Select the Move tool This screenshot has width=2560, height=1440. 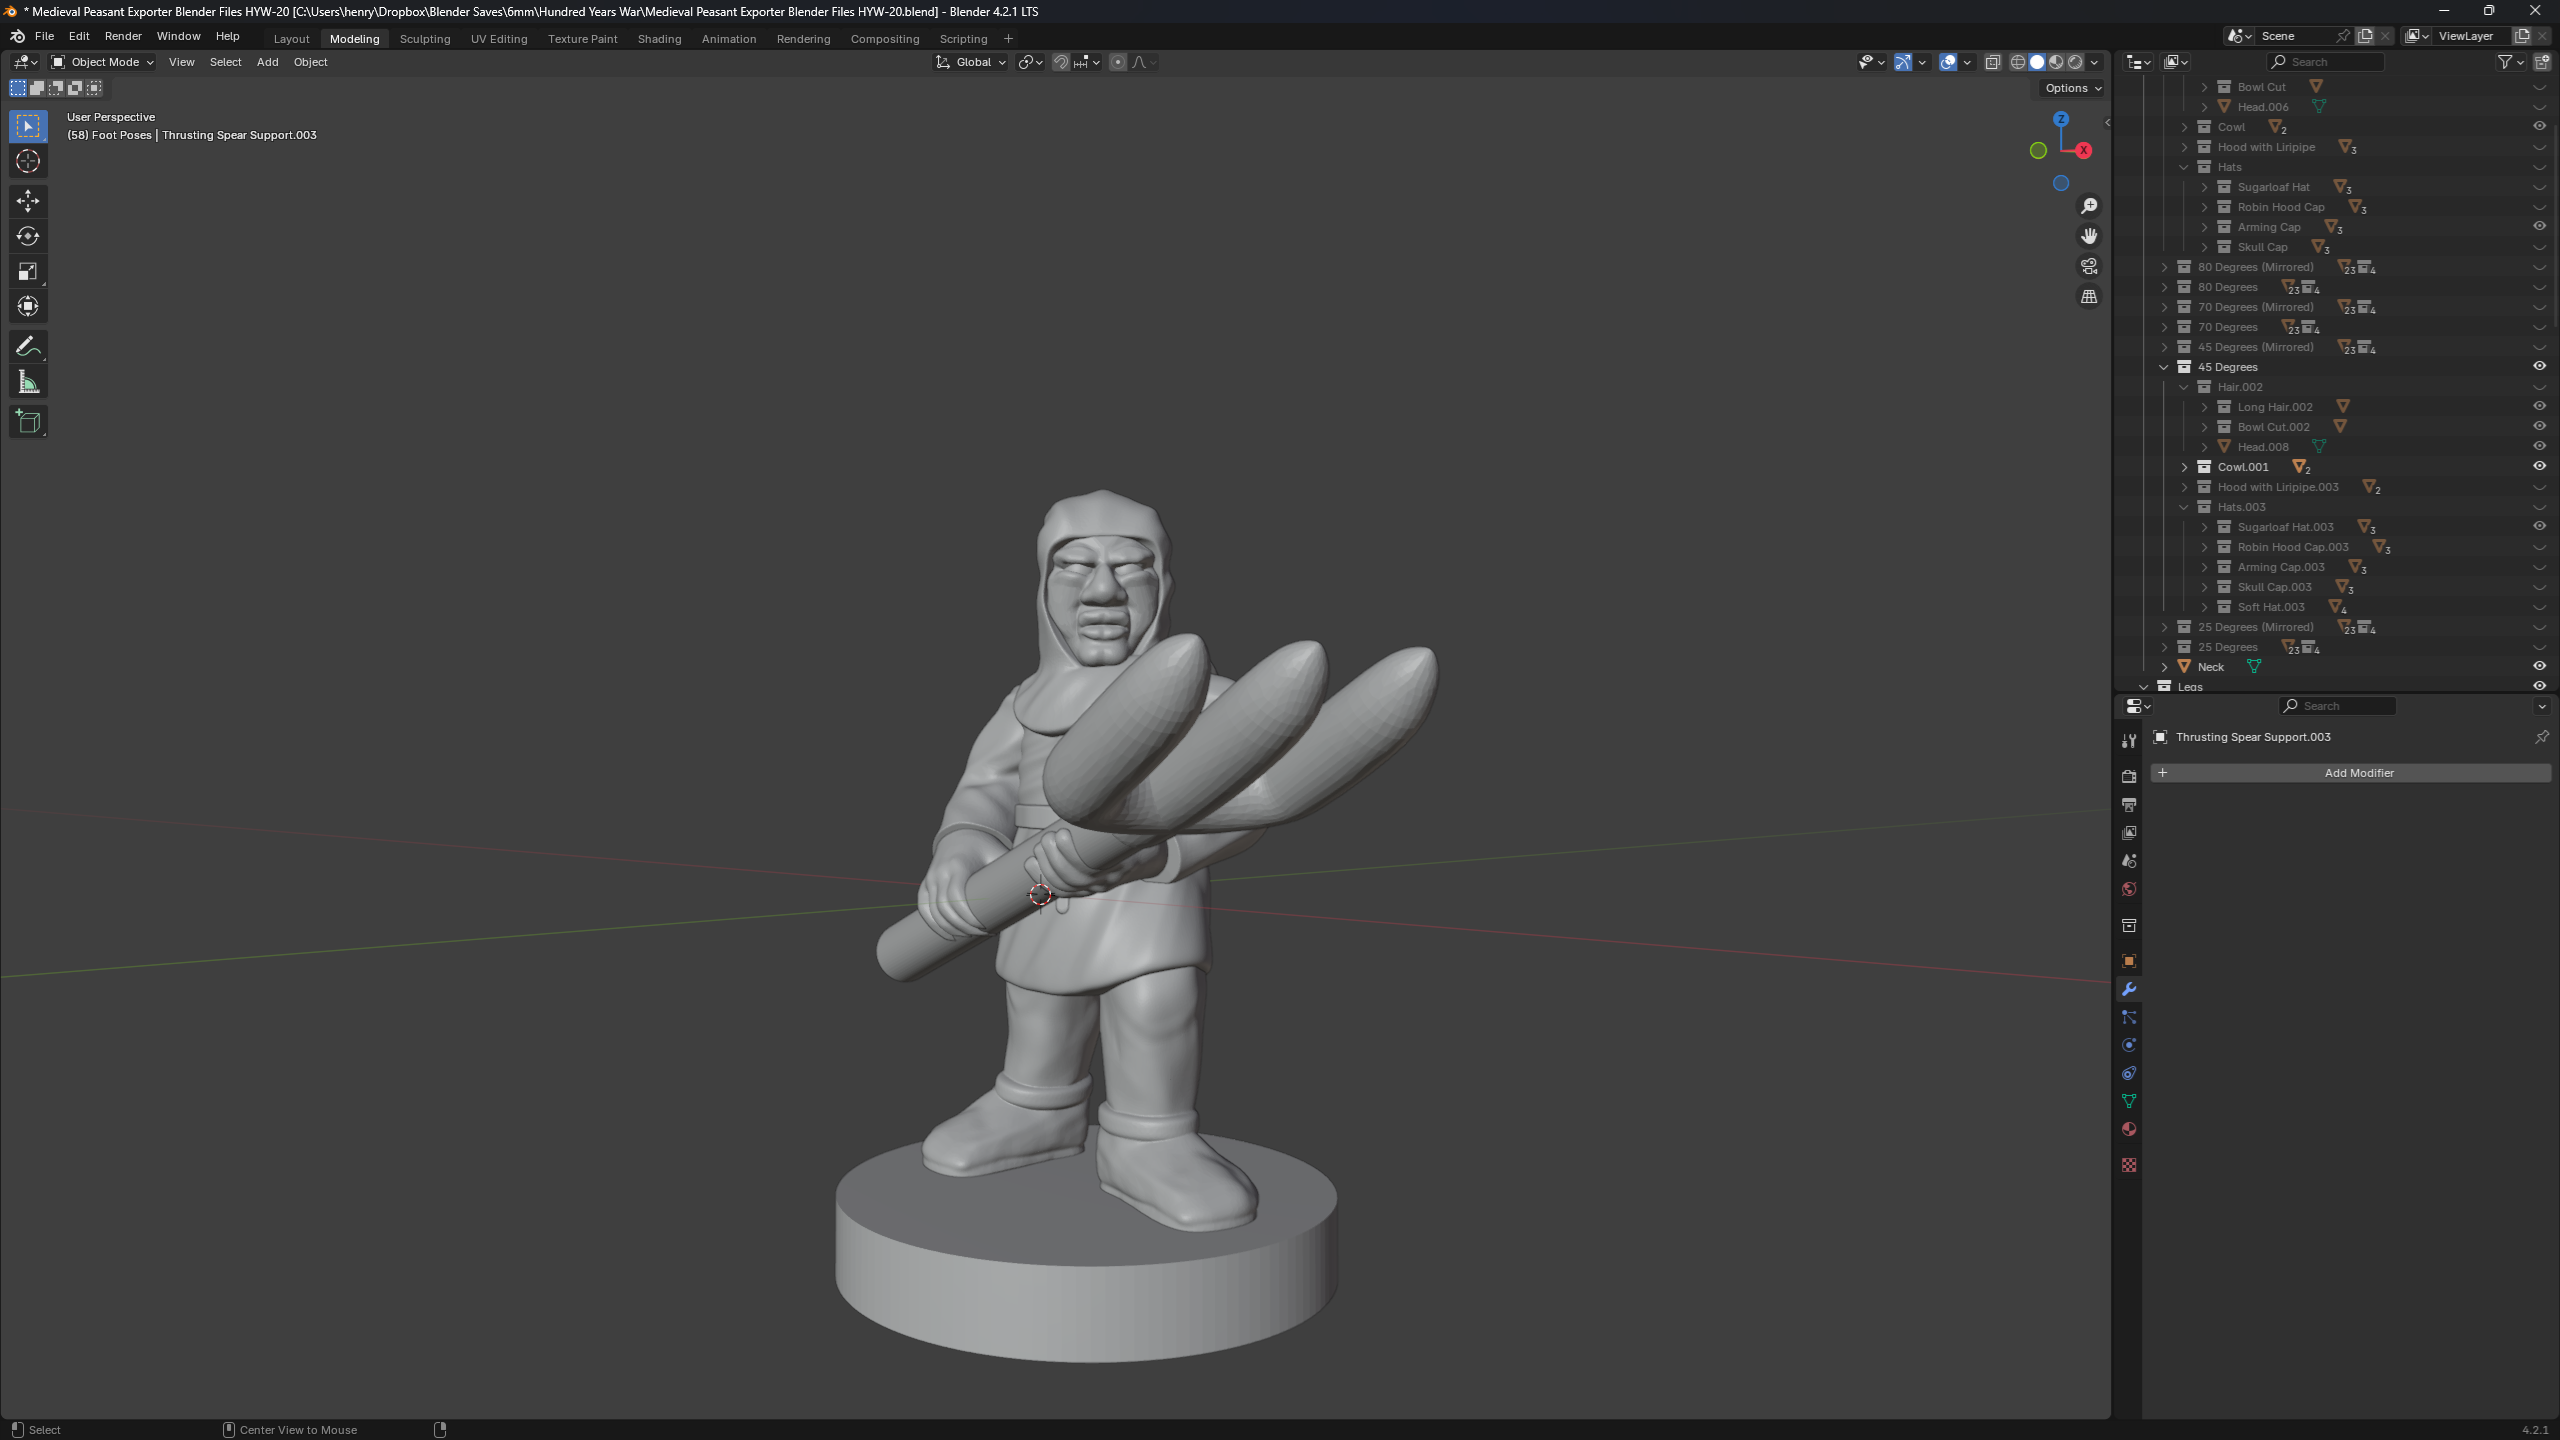coord(28,201)
